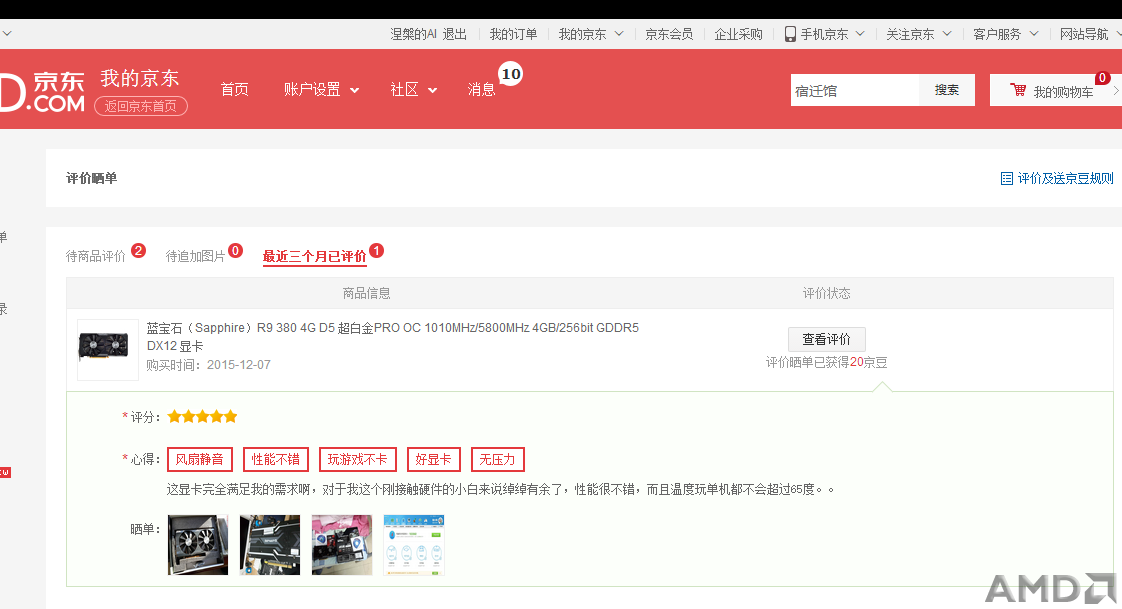This screenshot has width=1122, height=609.
Task: Click the 搜索 button
Action: (x=947, y=90)
